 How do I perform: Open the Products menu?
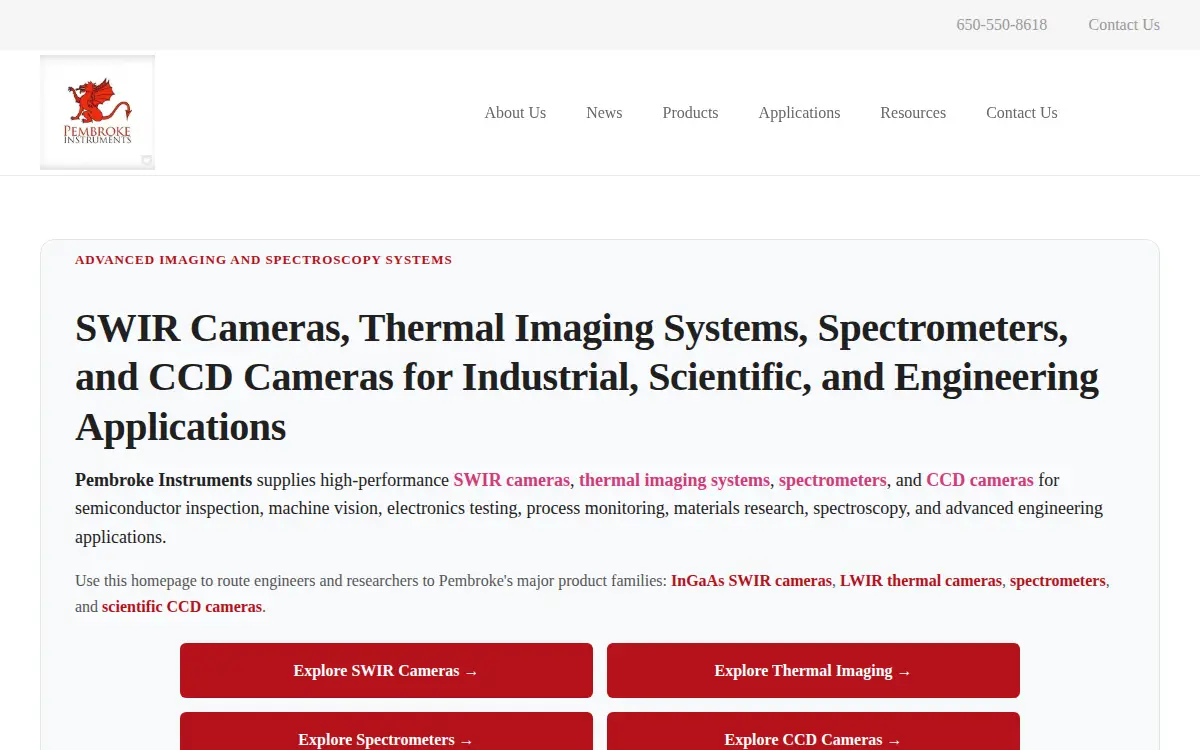click(x=690, y=113)
